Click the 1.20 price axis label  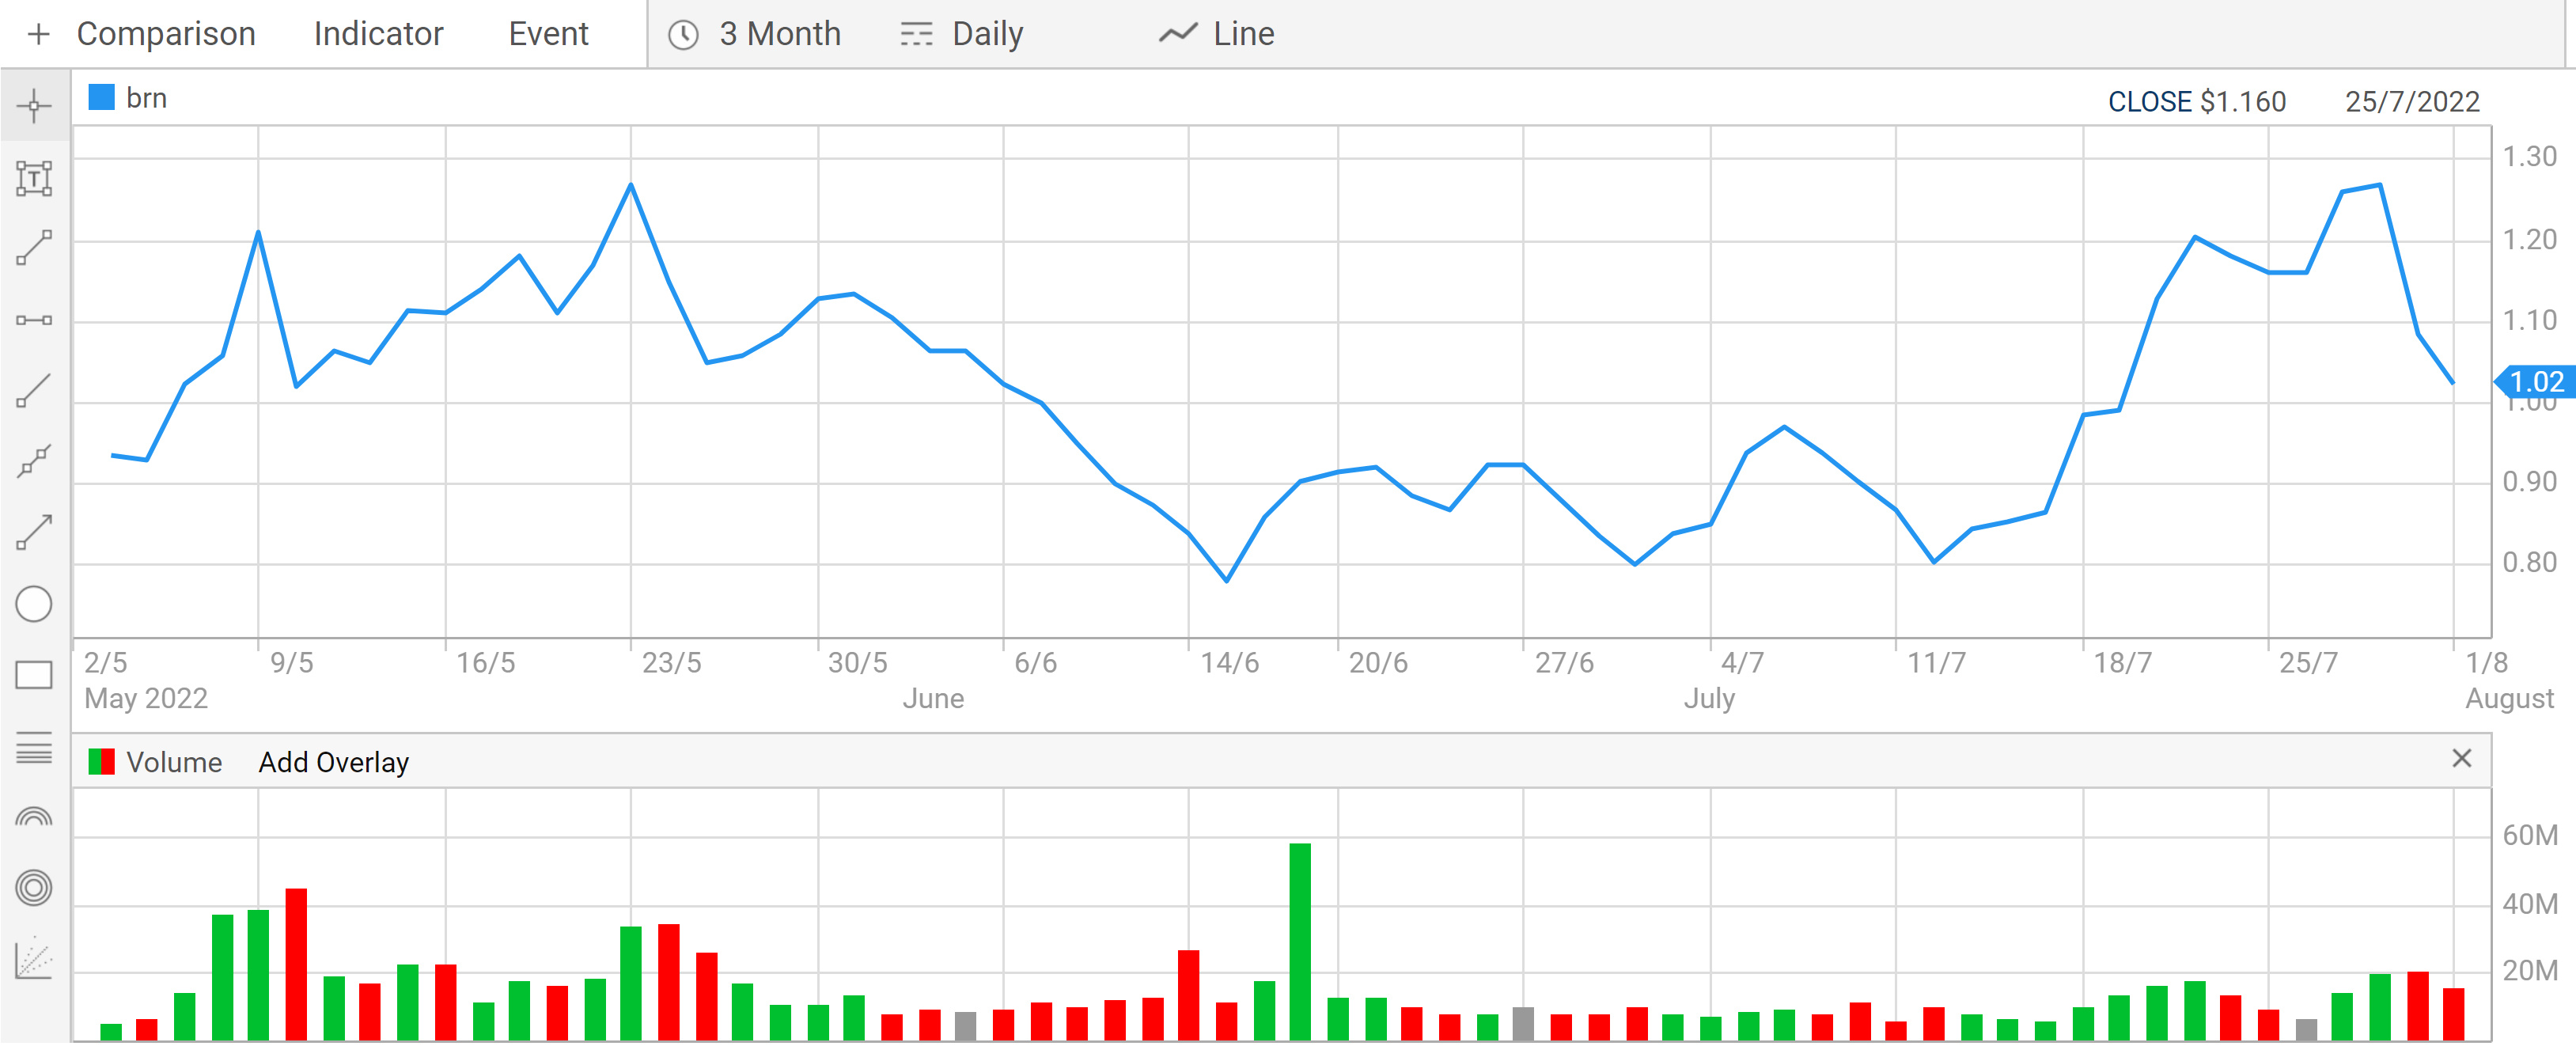click(x=2529, y=240)
